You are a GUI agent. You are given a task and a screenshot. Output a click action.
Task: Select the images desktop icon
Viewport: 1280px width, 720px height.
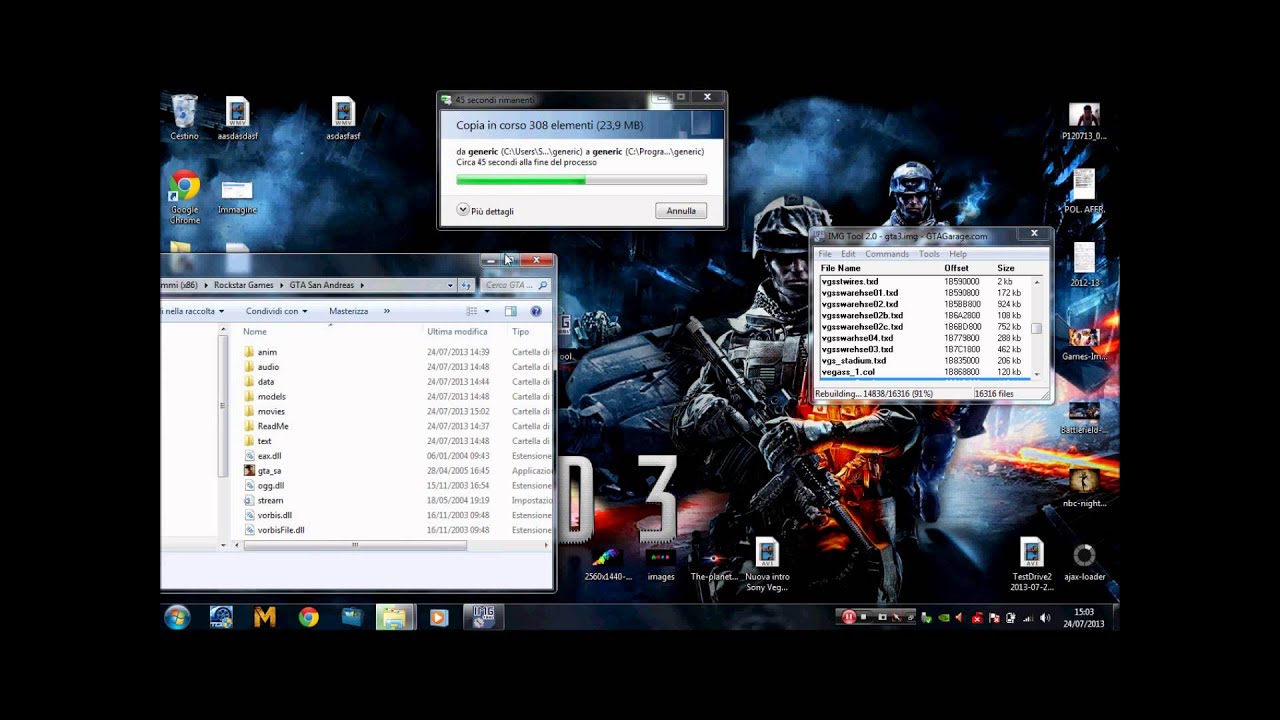coord(661,565)
